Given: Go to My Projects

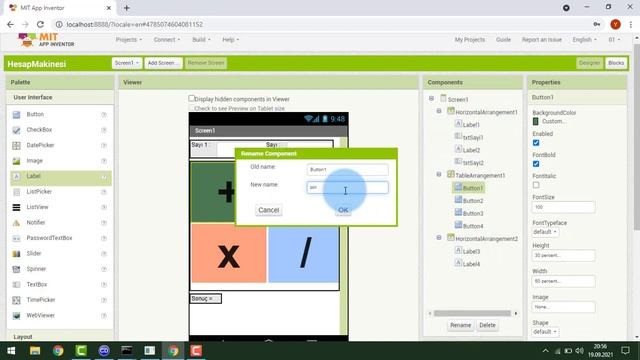Looking at the screenshot, I should pos(470,40).
